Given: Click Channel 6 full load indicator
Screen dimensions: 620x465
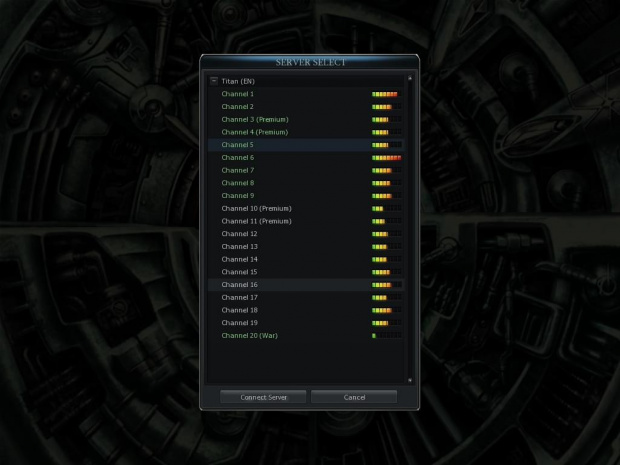Looking at the screenshot, I should [x=387, y=158].
